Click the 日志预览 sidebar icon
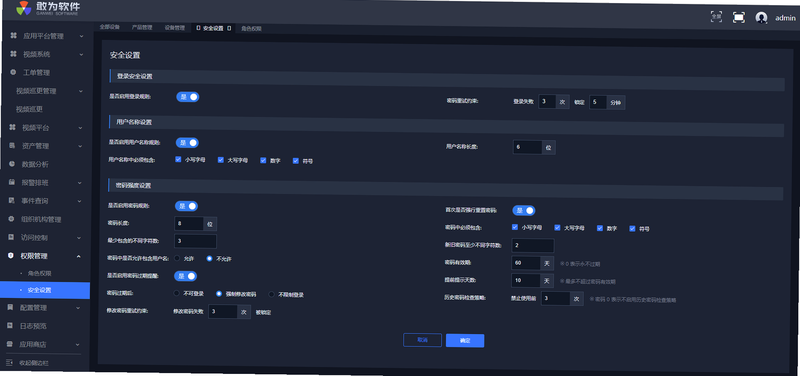Viewport: 800px width, 376px height. click(10, 325)
